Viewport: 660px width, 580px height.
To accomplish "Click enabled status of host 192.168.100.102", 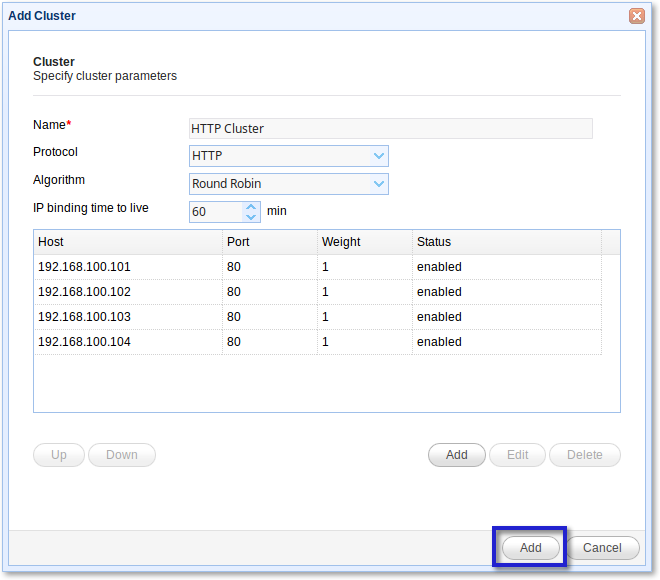I will coord(439,292).
